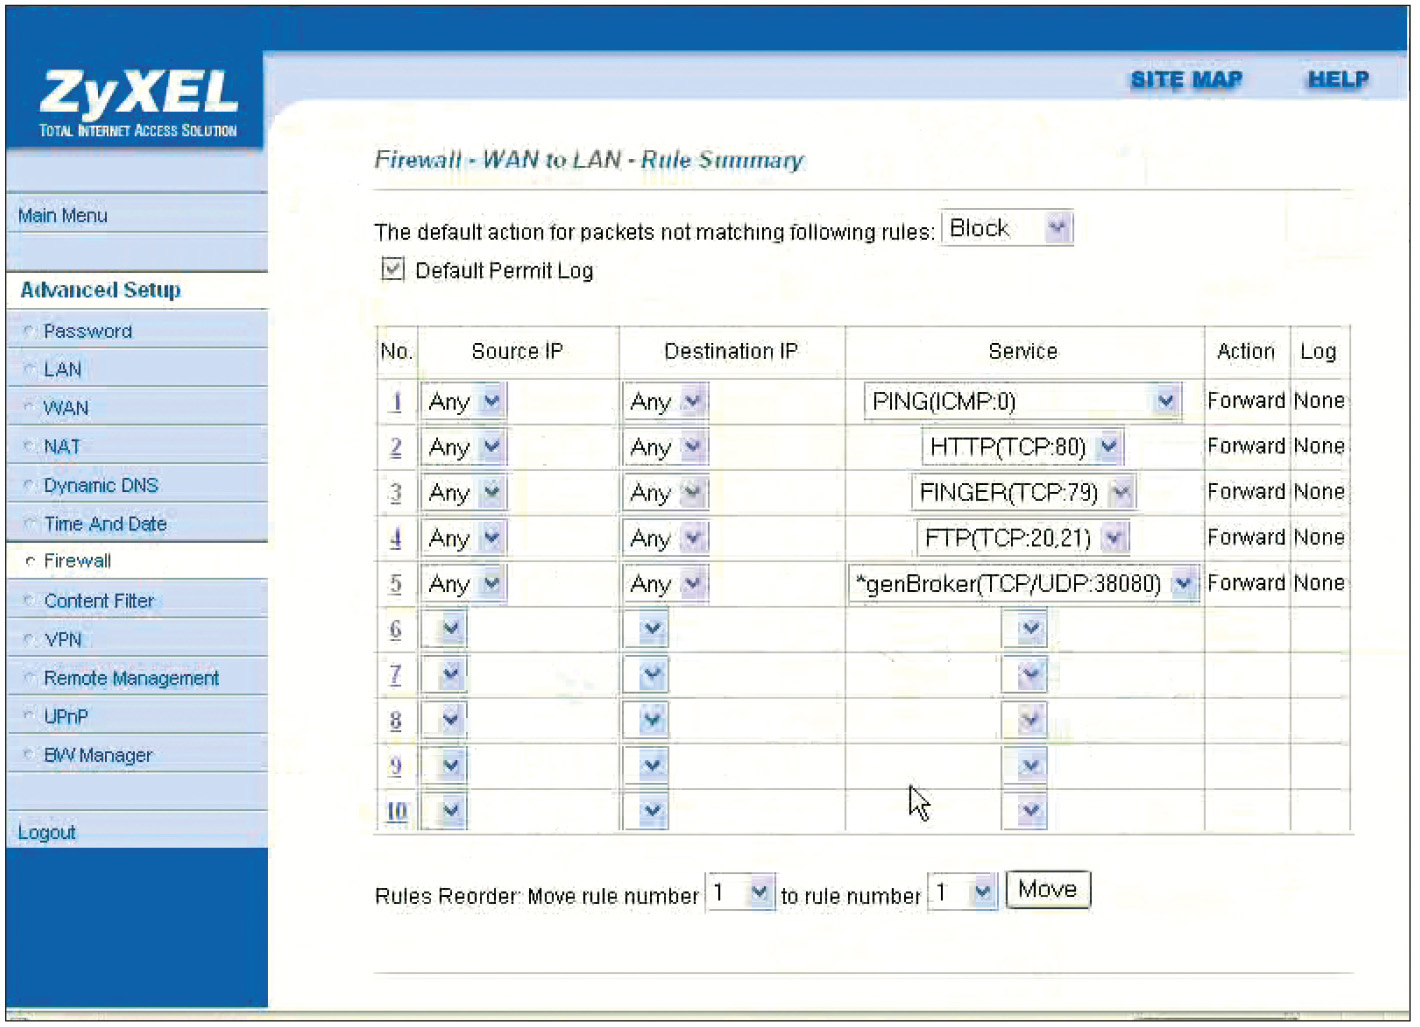Open the WAN setup page
Viewport: 1420px width, 1027px height.
[66, 408]
